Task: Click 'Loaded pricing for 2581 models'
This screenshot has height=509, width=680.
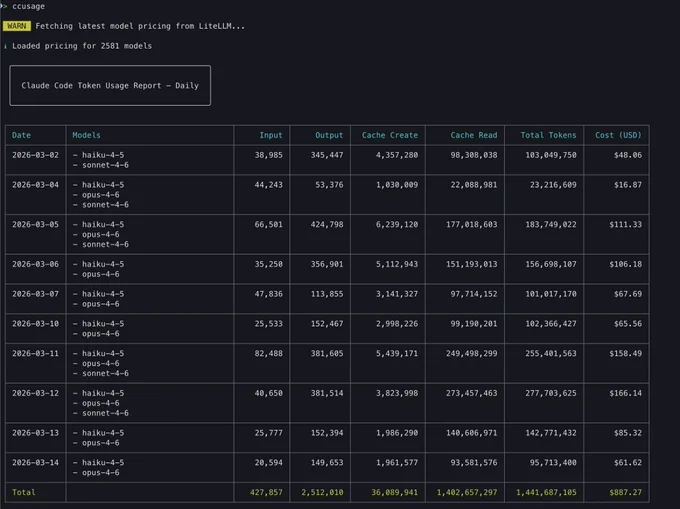Action: (x=82, y=46)
